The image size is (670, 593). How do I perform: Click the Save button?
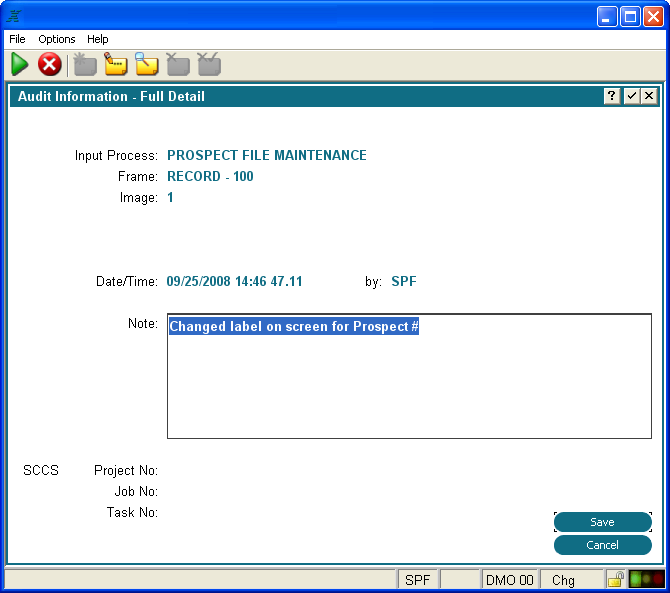602,522
